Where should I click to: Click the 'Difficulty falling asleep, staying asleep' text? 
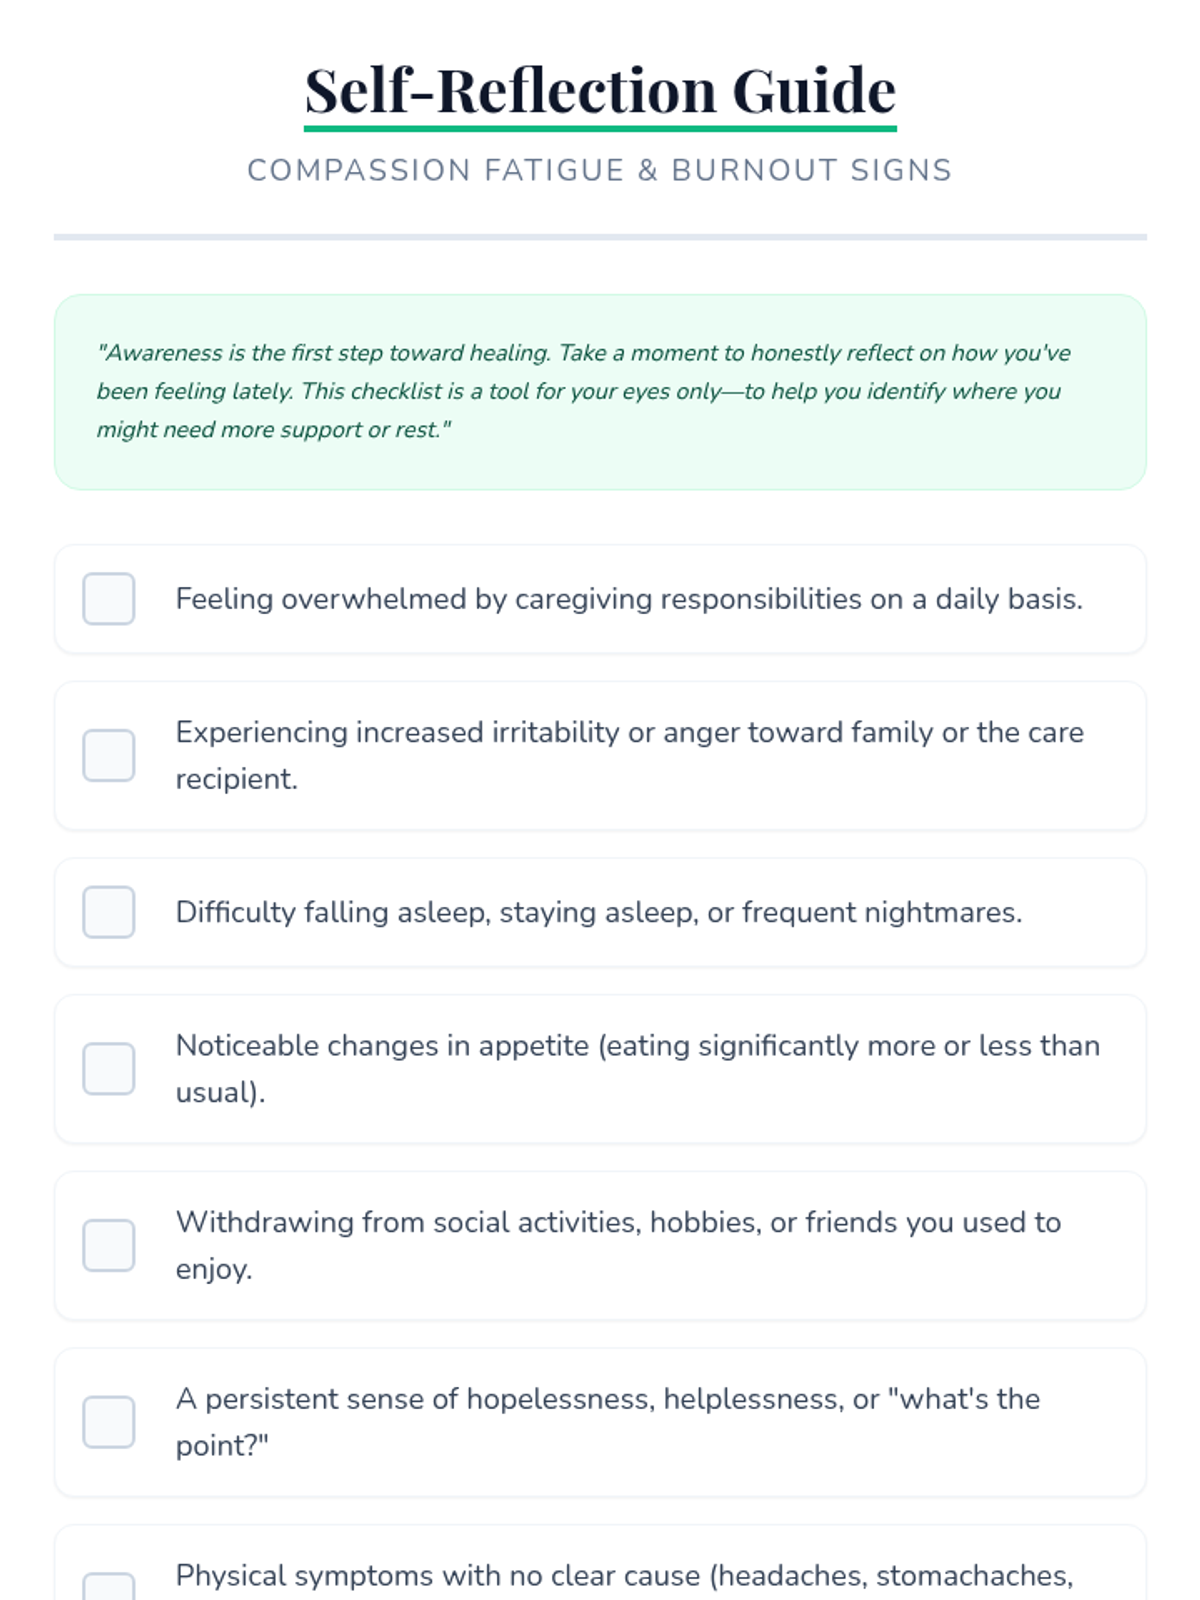pos(598,912)
